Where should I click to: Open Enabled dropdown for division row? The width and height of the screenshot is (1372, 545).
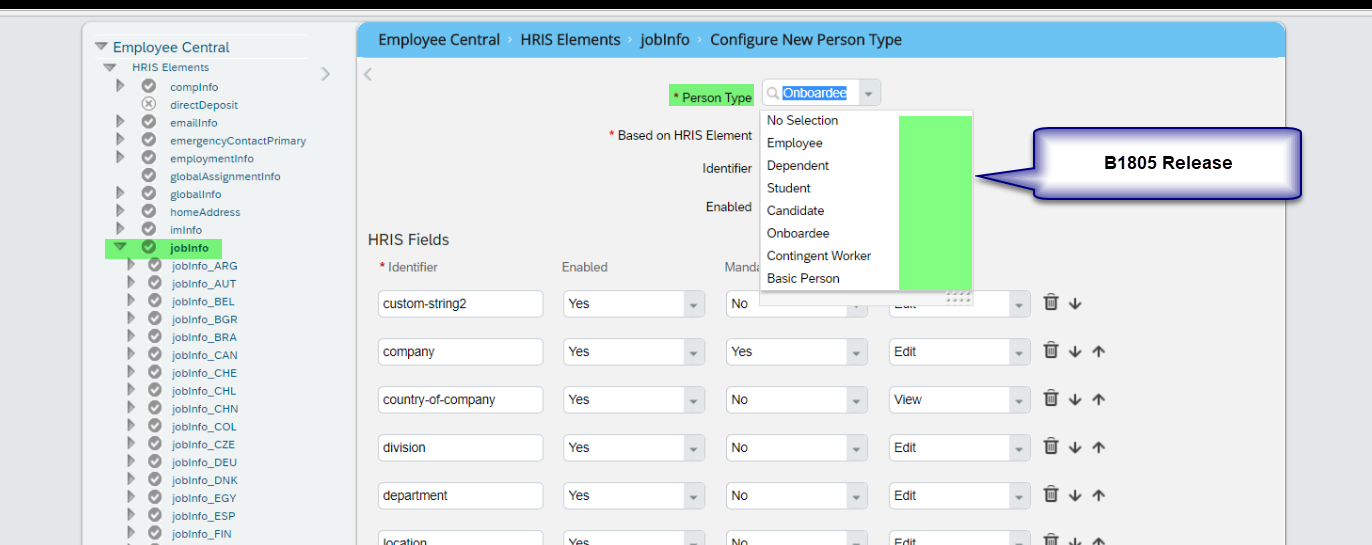(x=693, y=448)
